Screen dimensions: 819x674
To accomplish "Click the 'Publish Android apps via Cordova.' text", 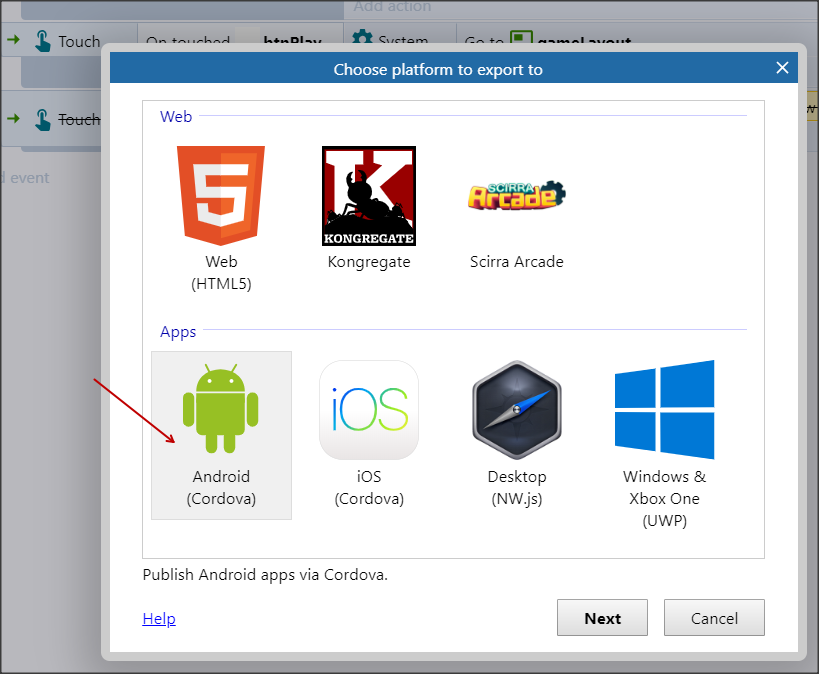I will coord(265,575).
